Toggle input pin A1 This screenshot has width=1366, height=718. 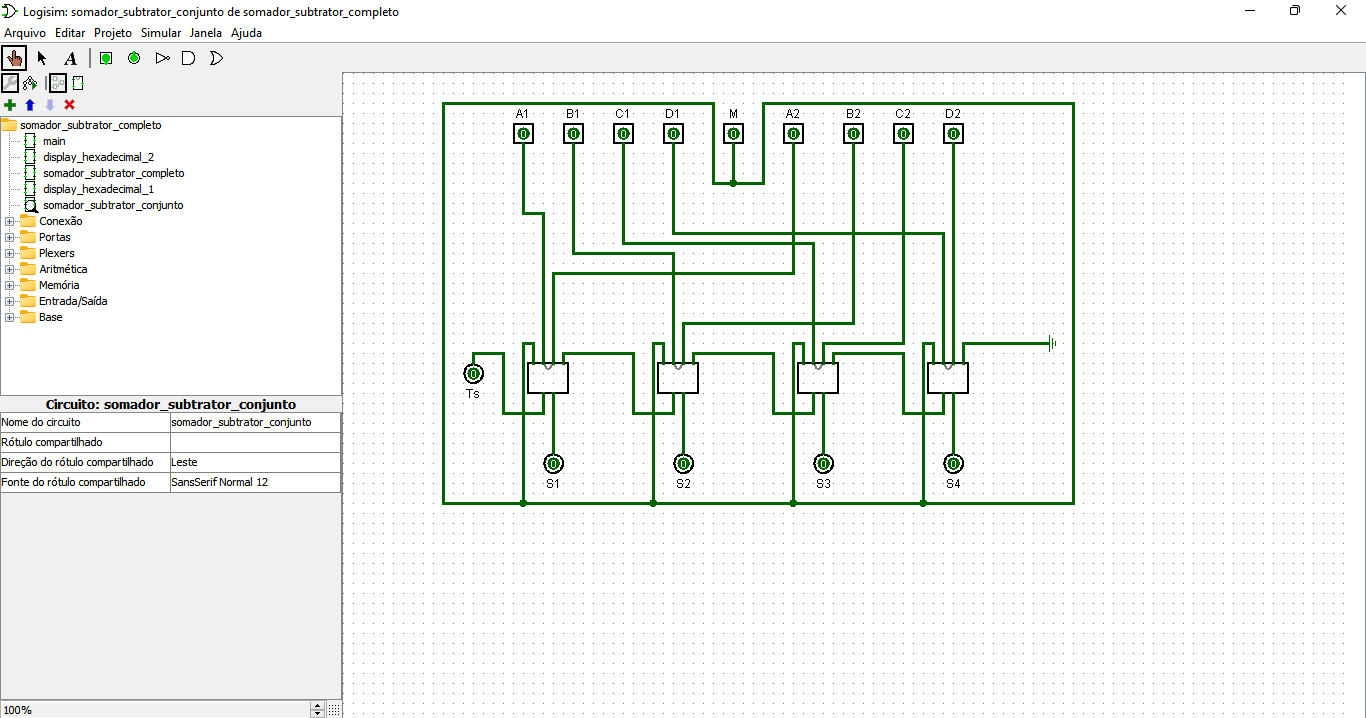[x=523, y=134]
